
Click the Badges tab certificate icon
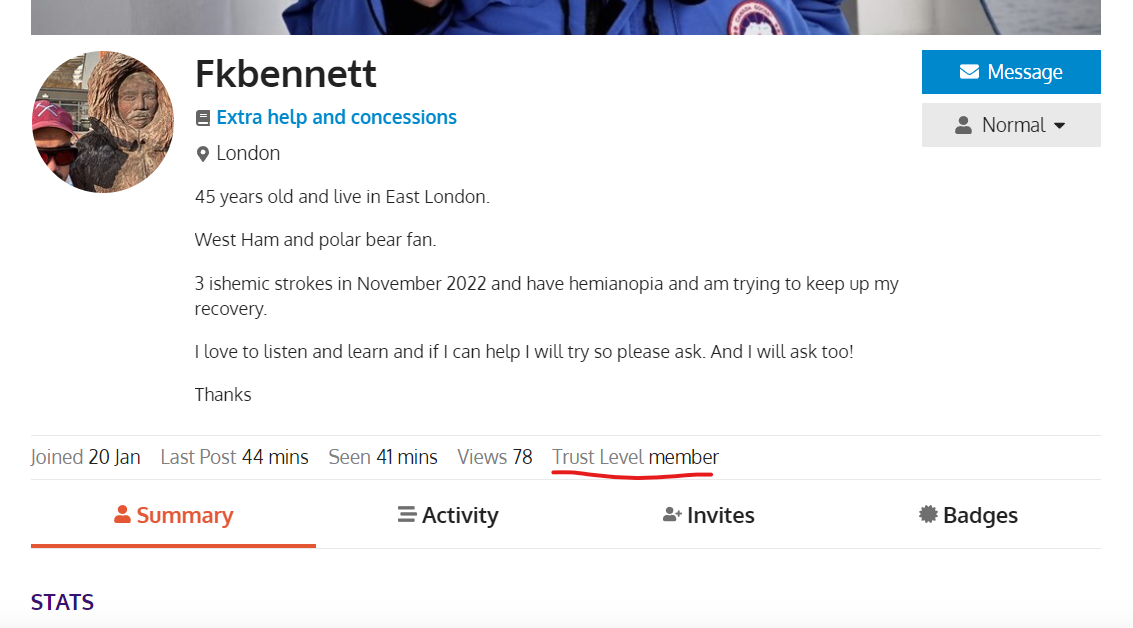[x=928, y=515]
